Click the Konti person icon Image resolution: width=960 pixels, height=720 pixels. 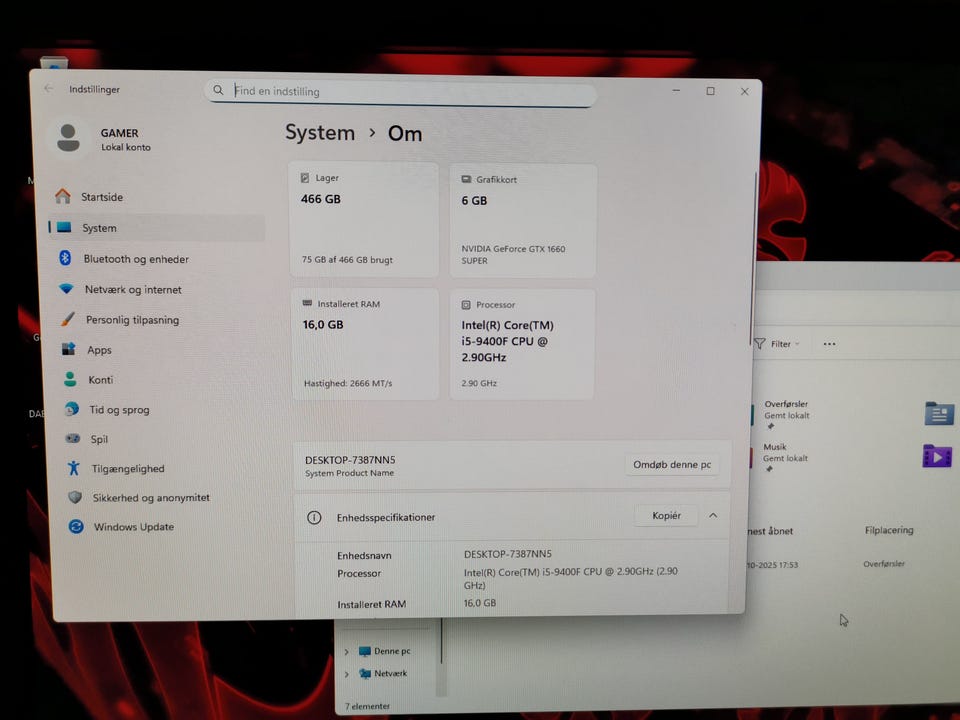coord(70,380)
